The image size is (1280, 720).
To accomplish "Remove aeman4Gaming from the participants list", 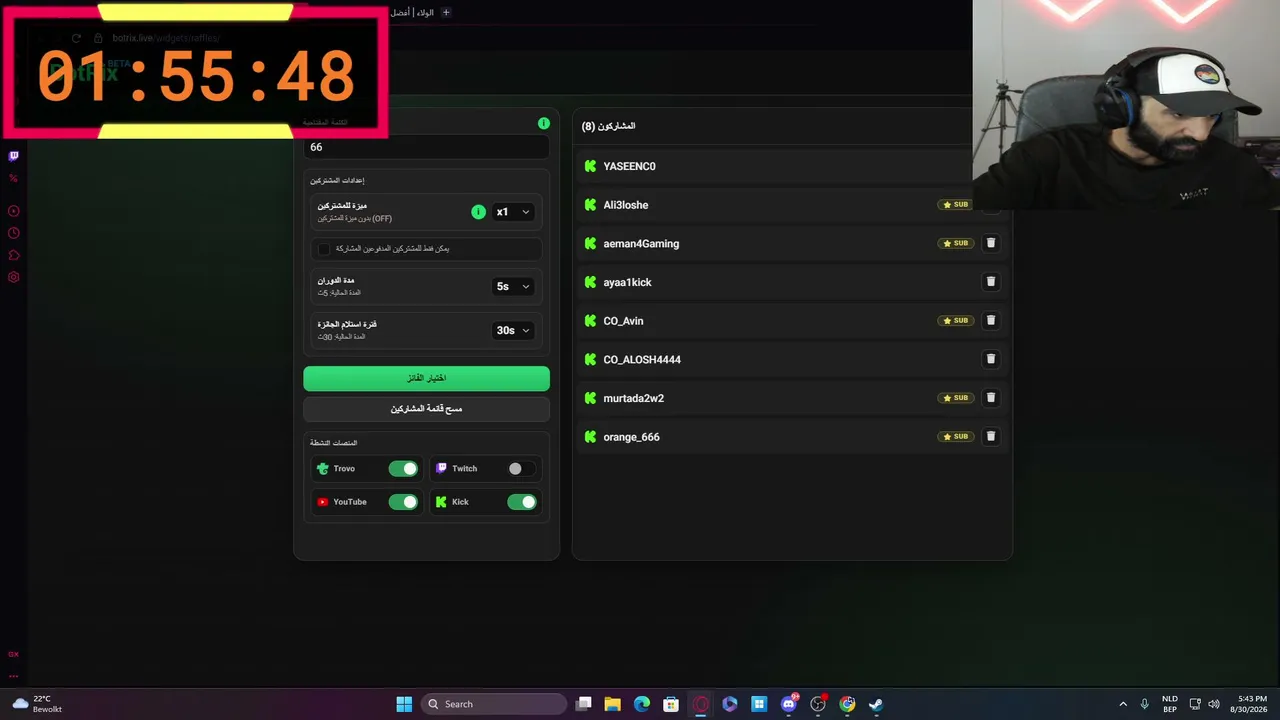I will (991, 243).
